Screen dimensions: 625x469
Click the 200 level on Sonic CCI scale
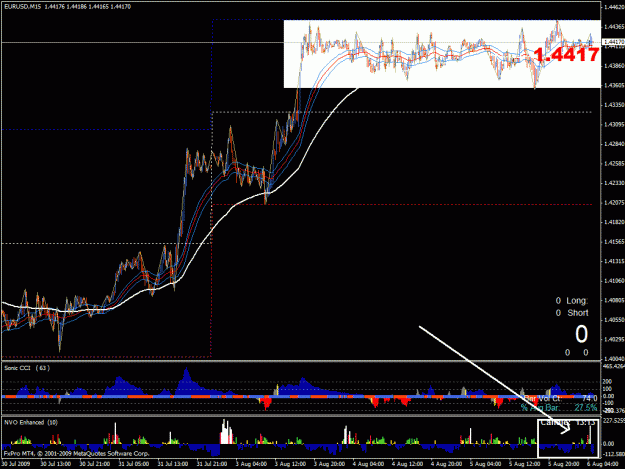(x=607, y=382)
